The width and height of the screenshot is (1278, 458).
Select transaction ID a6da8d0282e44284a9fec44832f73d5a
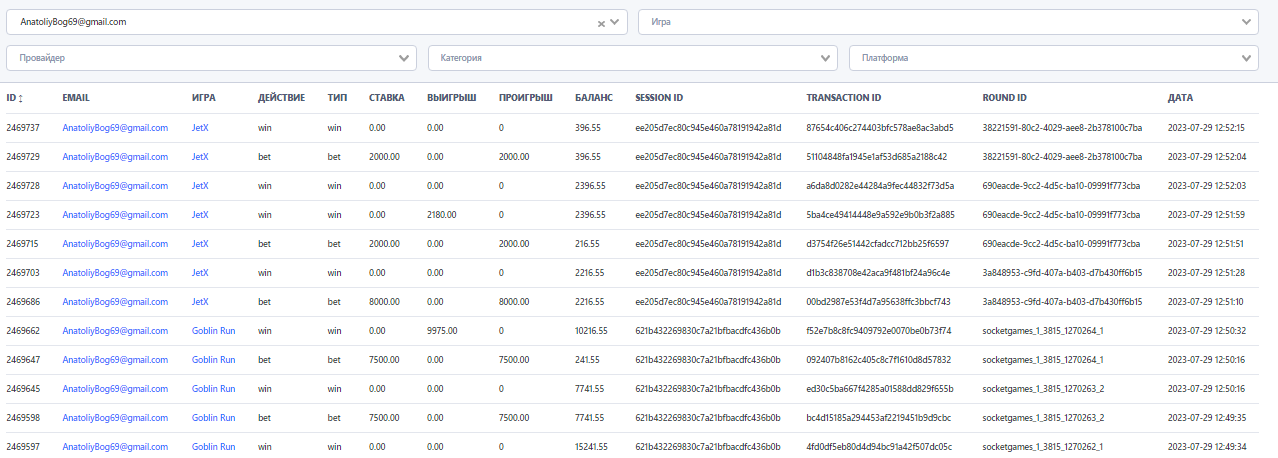pyautogui.click(x=880, y=186)
